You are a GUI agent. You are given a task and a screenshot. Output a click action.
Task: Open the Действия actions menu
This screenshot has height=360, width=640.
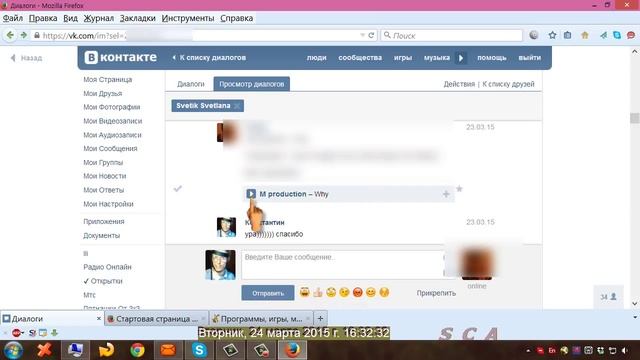click(459, 84)
